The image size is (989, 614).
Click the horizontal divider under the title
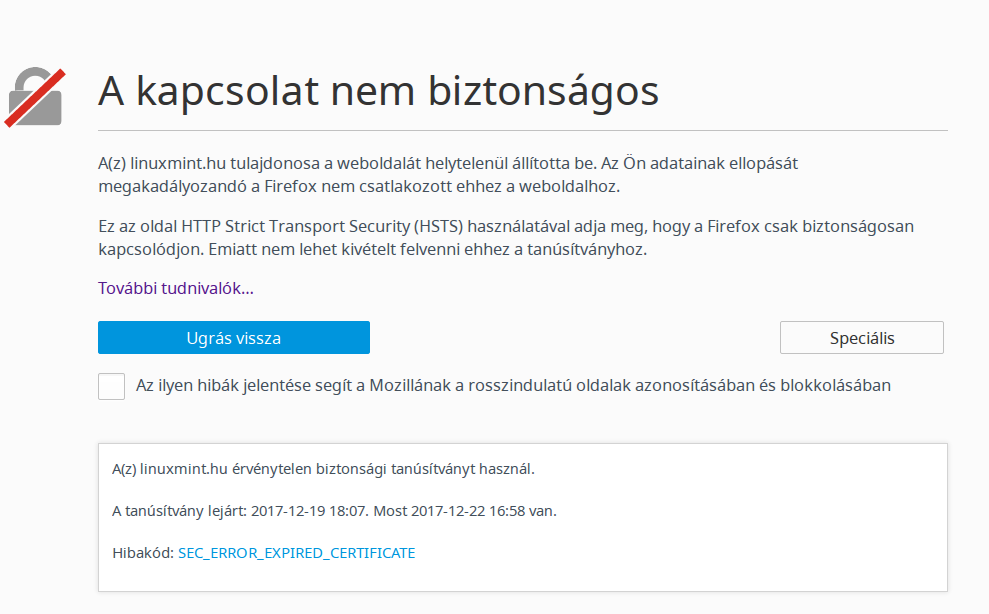(x=523, y=131)
